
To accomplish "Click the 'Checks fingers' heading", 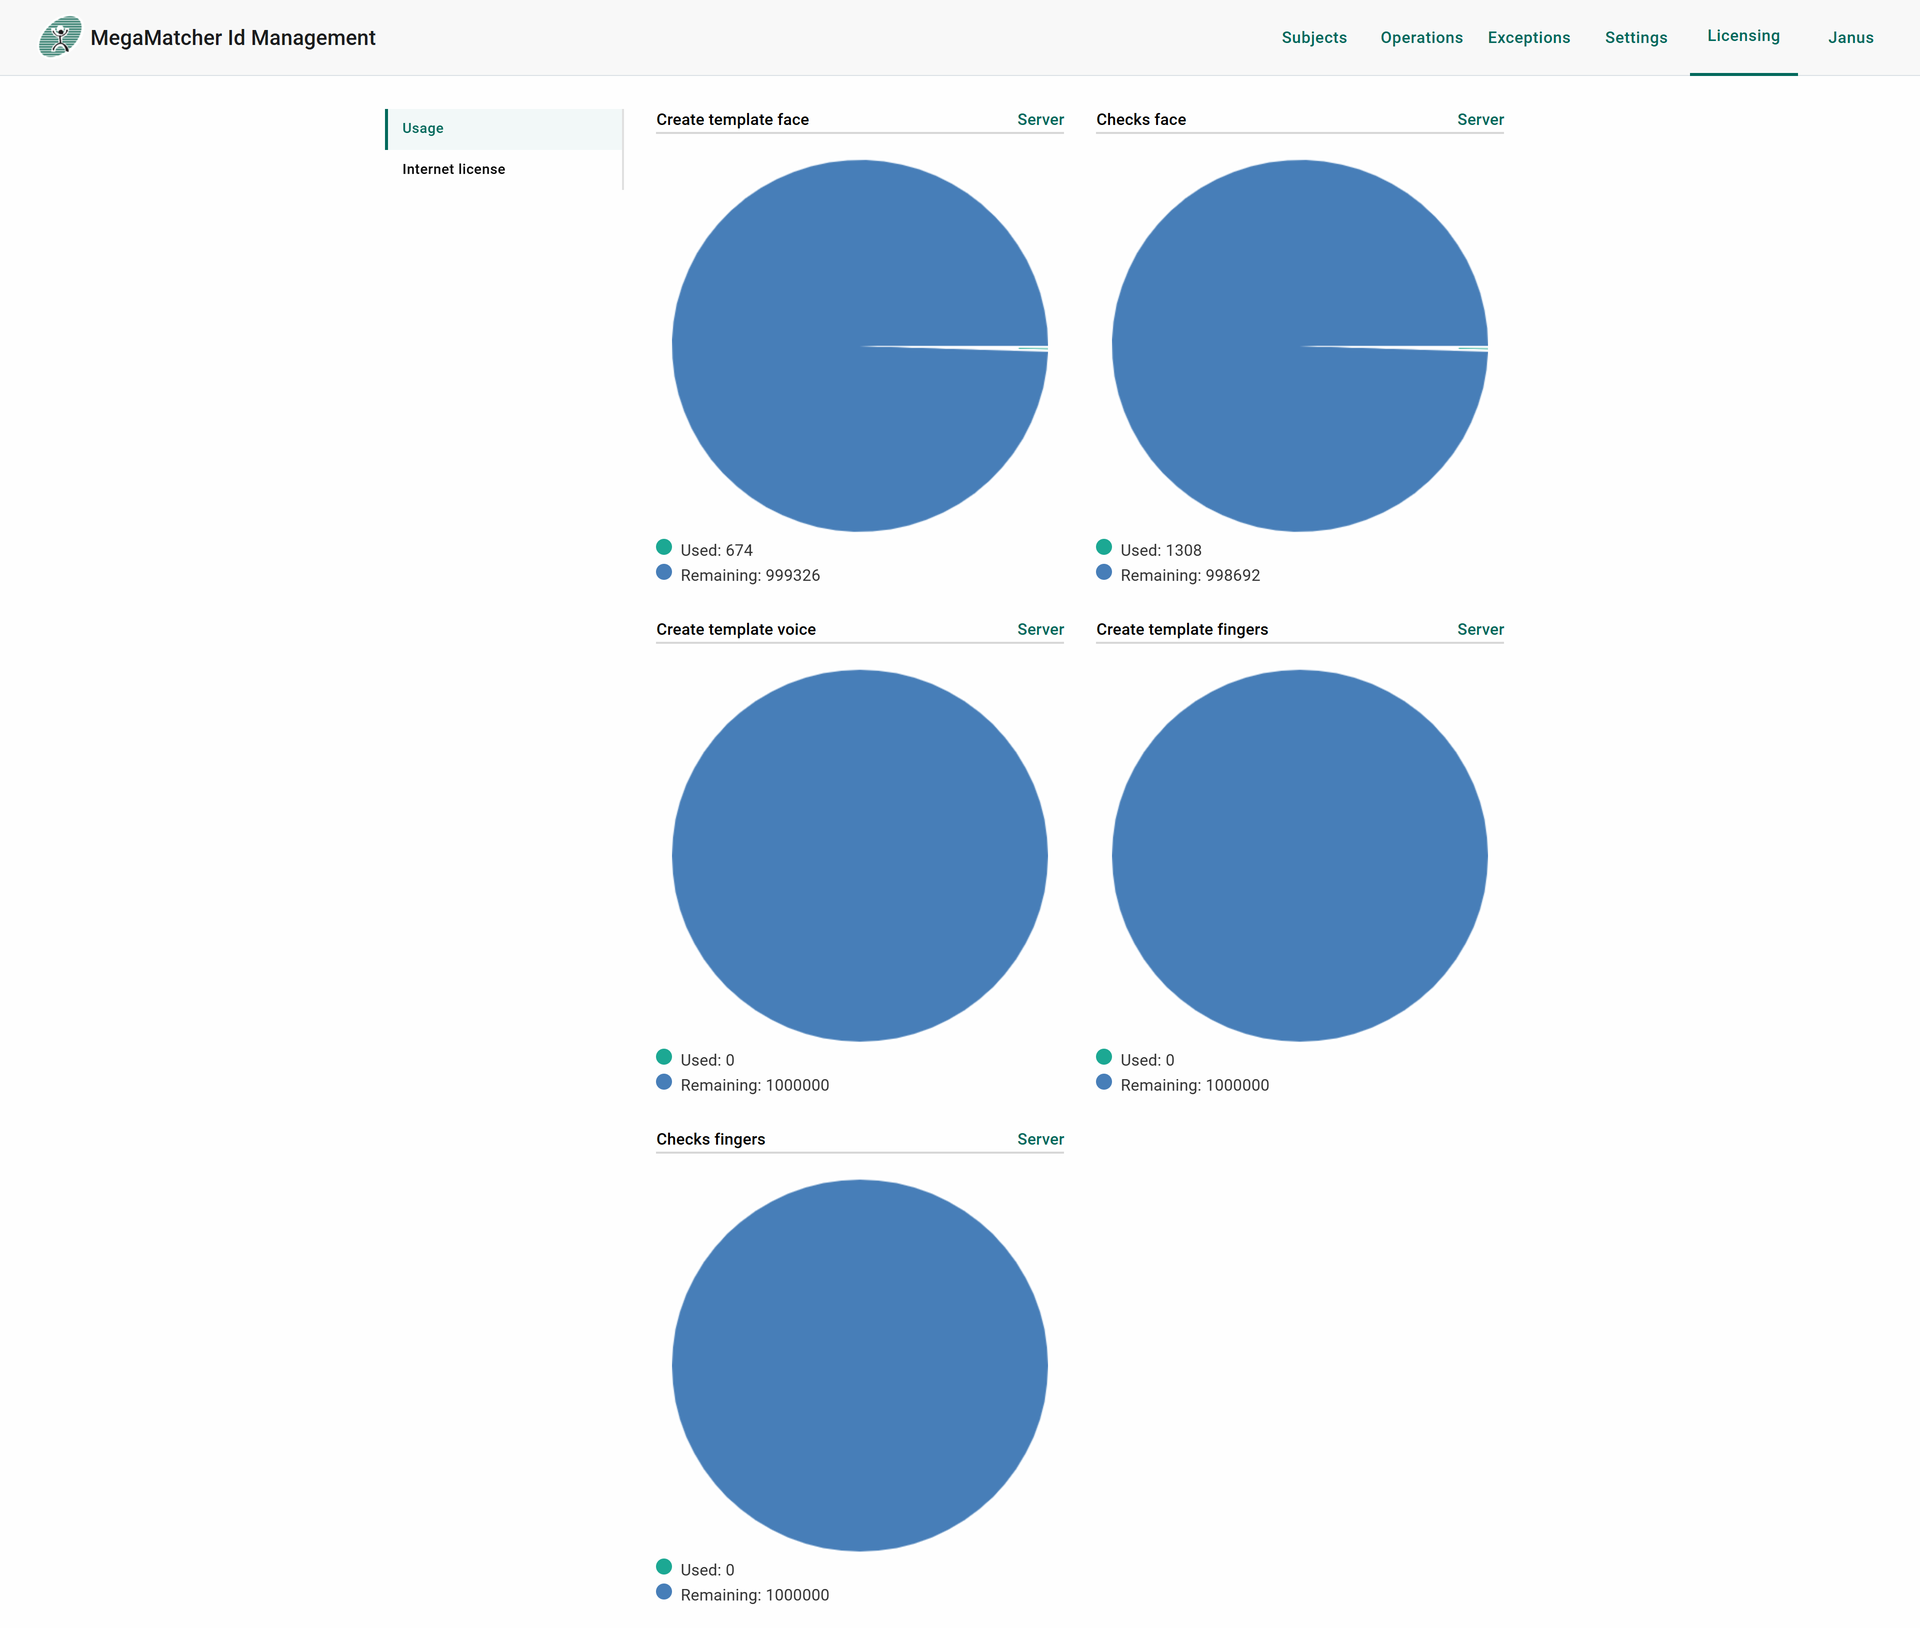I will (710, 1140).
